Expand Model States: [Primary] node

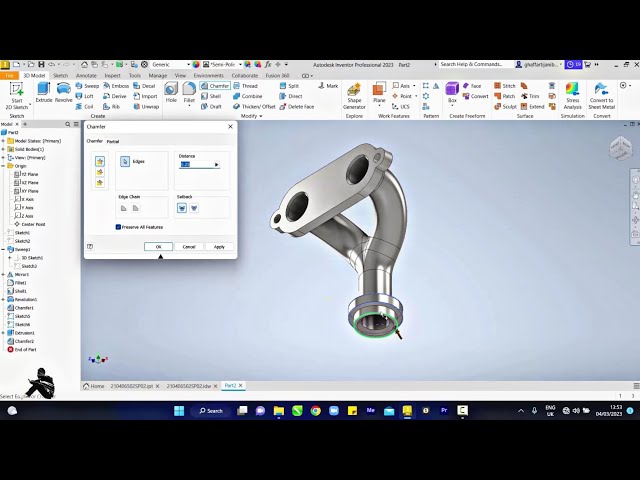pyautogui.click(x=3, y=141)
